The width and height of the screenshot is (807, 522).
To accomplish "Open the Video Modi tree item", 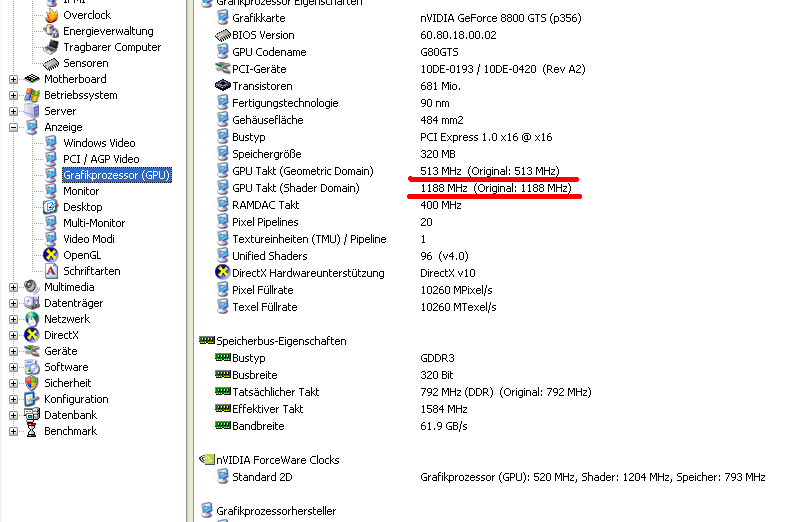I will click(89, 239).
